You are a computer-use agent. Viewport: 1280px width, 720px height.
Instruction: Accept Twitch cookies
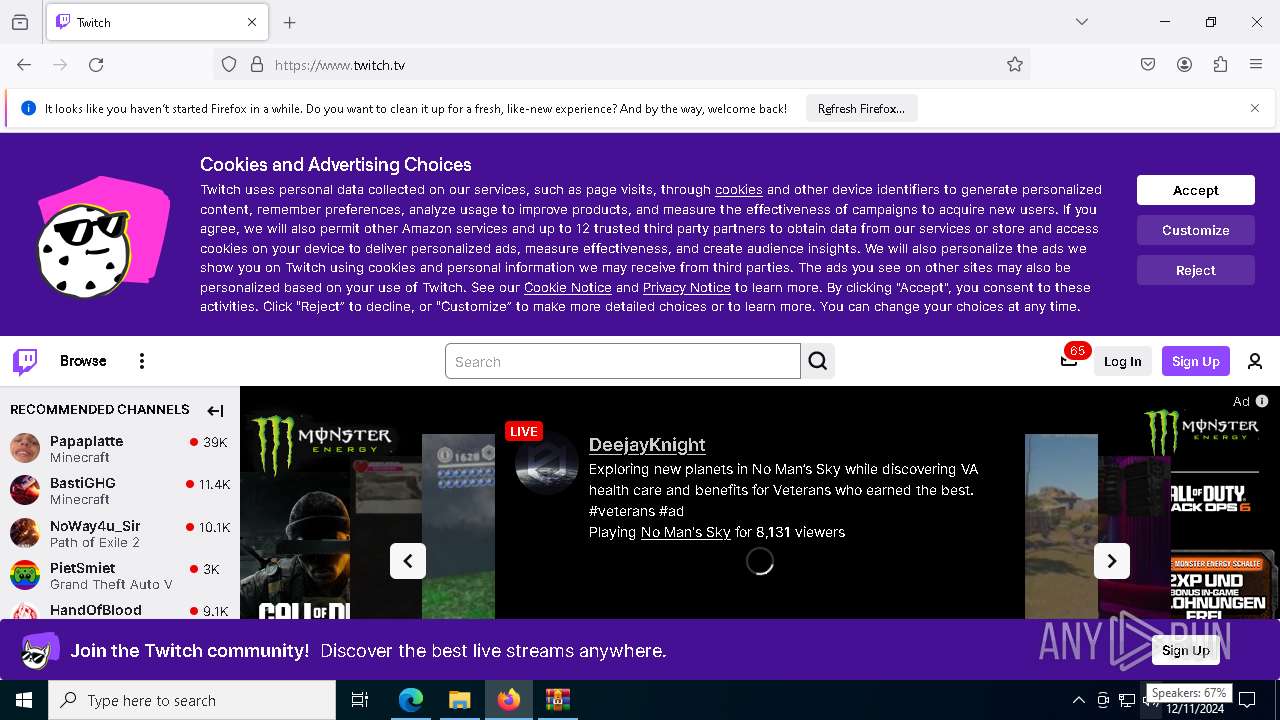[x=1196, y=190]
